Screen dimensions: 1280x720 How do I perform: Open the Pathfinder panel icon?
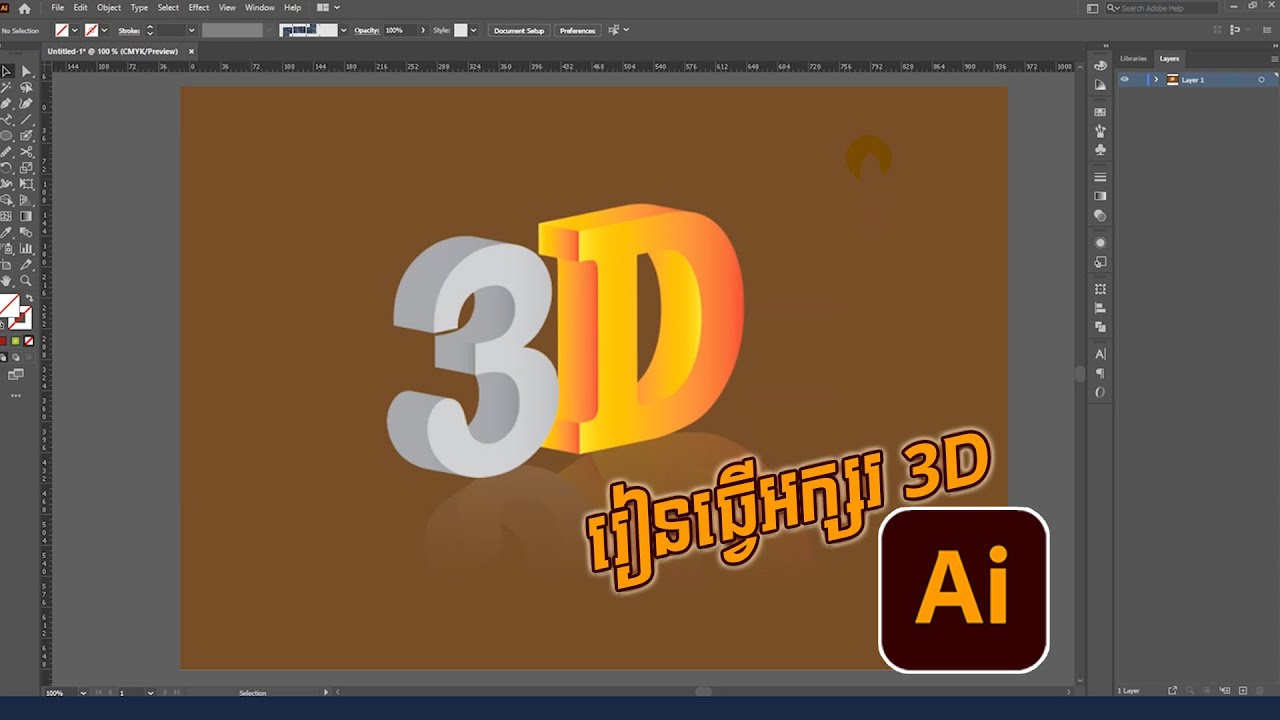point(1101,327)
